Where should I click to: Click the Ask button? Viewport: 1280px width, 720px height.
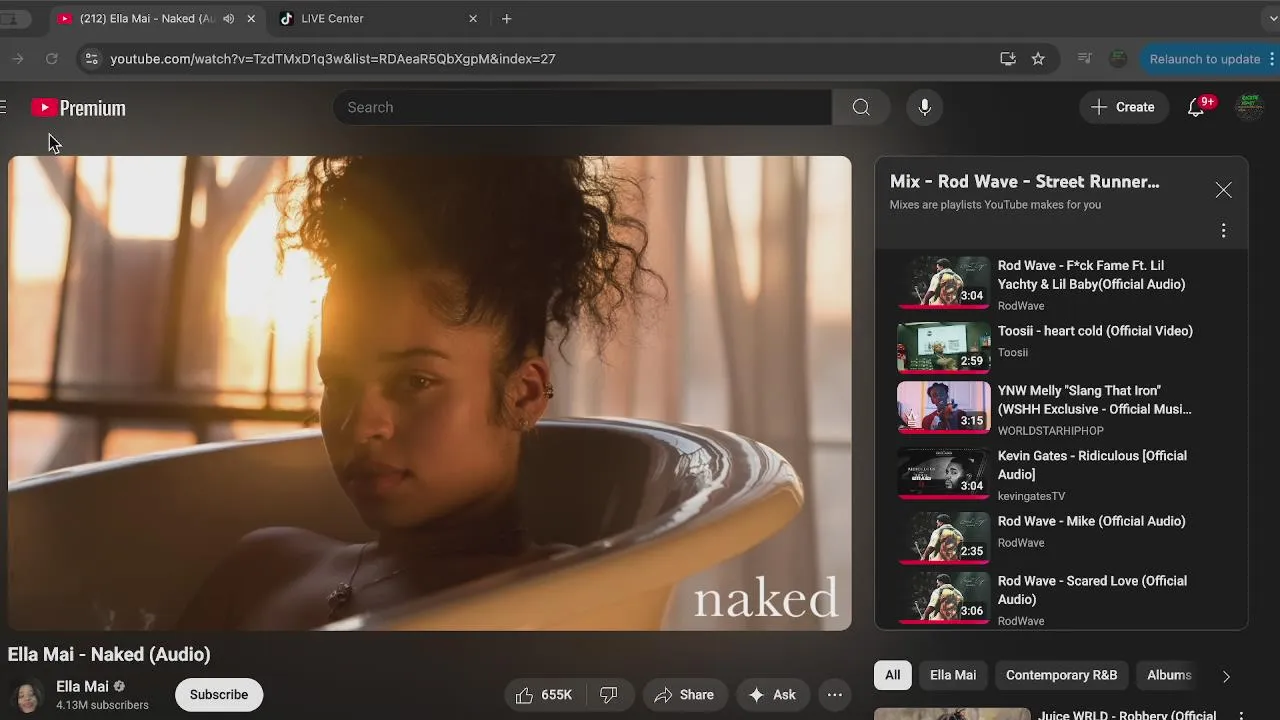point(772,695)
